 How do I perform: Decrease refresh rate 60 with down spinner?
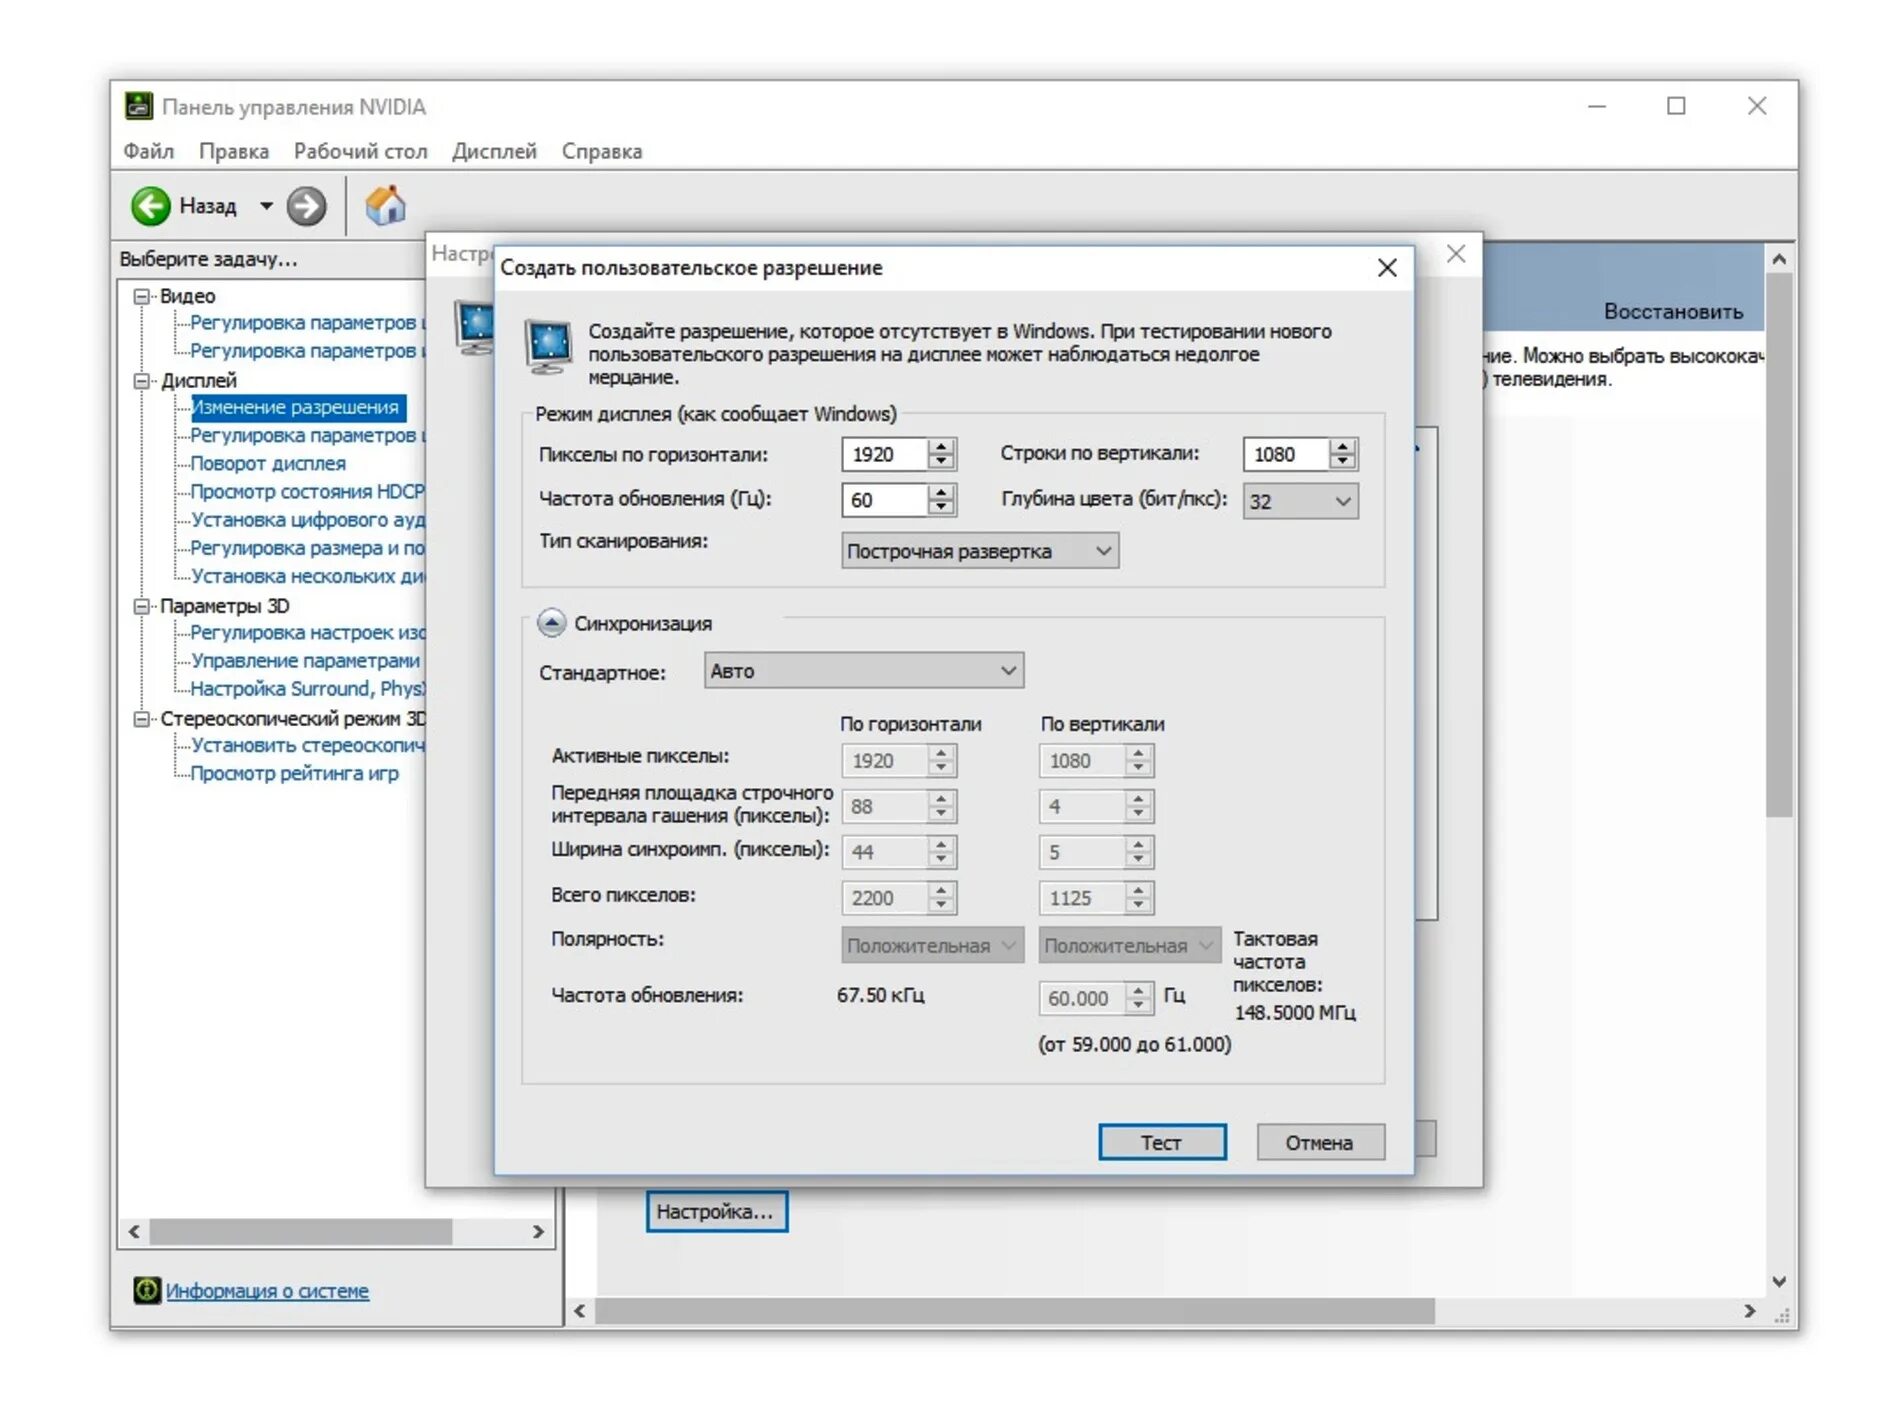click(941, 508)
